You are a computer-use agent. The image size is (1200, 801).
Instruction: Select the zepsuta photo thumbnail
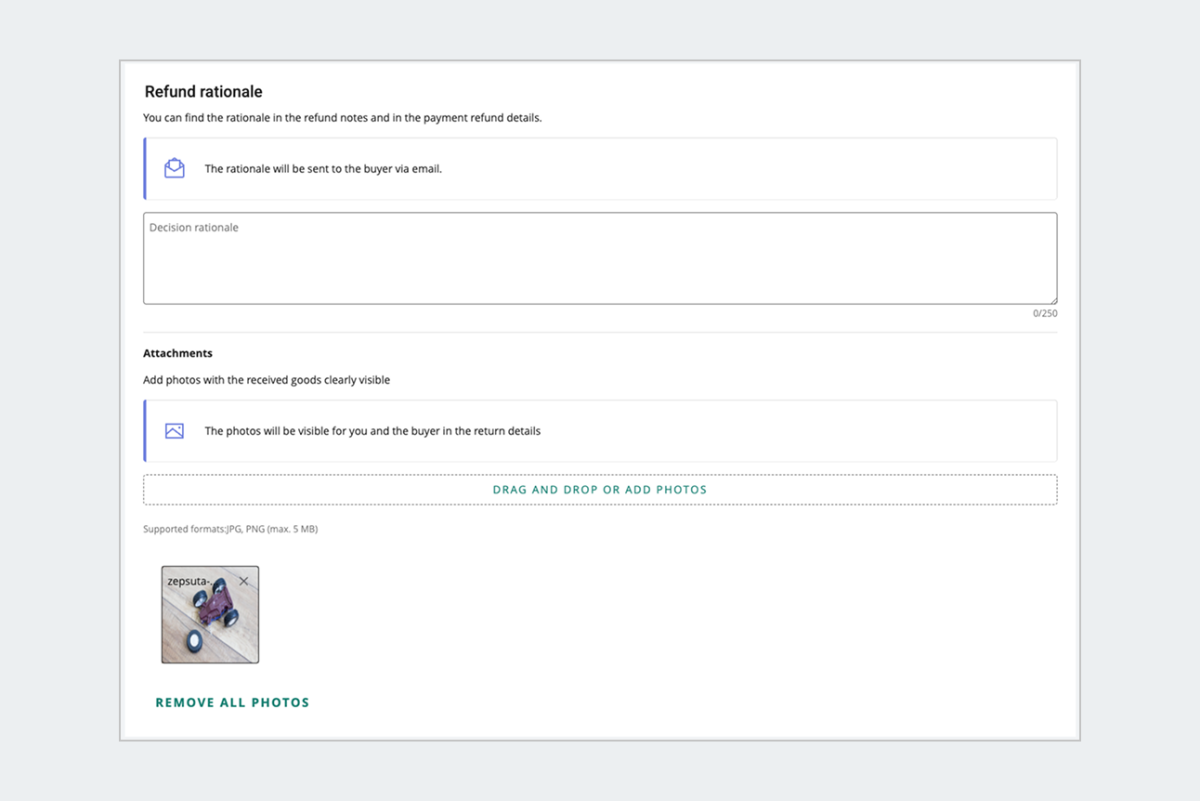(210, 620)
